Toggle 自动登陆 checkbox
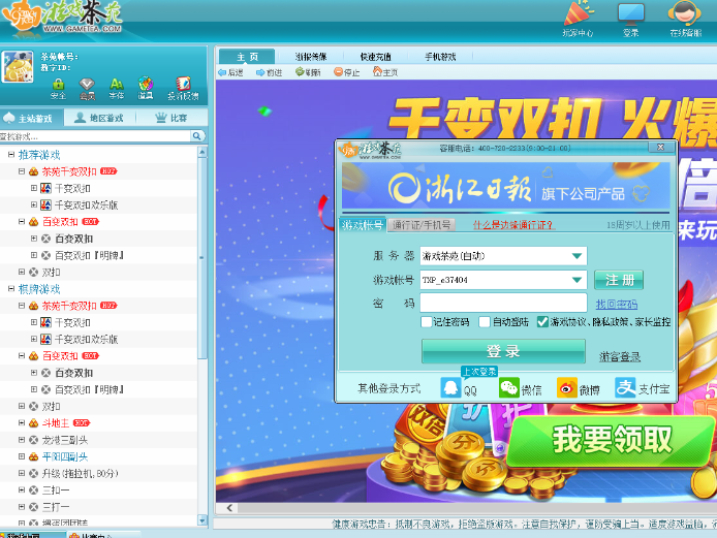 click(x=484, y=322)
